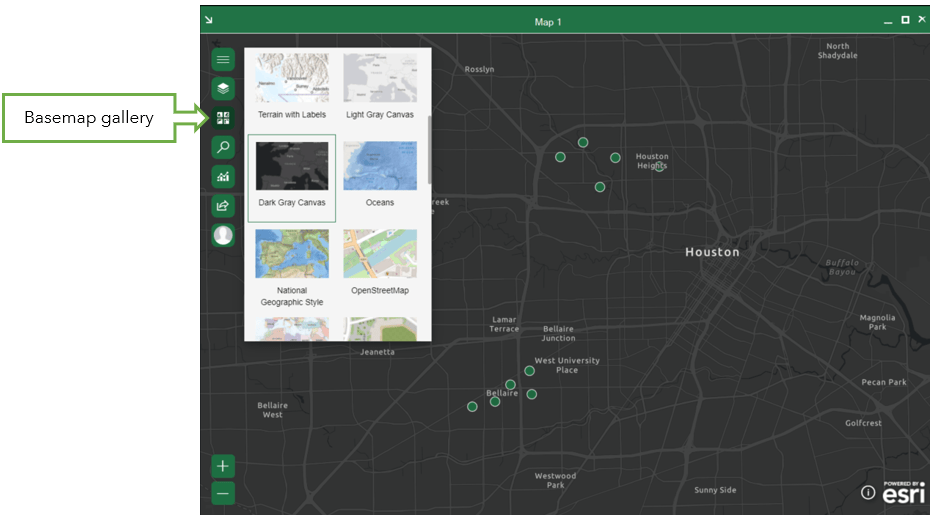Click the West University Place label
The image size is (935, 519).
point(567,365)
